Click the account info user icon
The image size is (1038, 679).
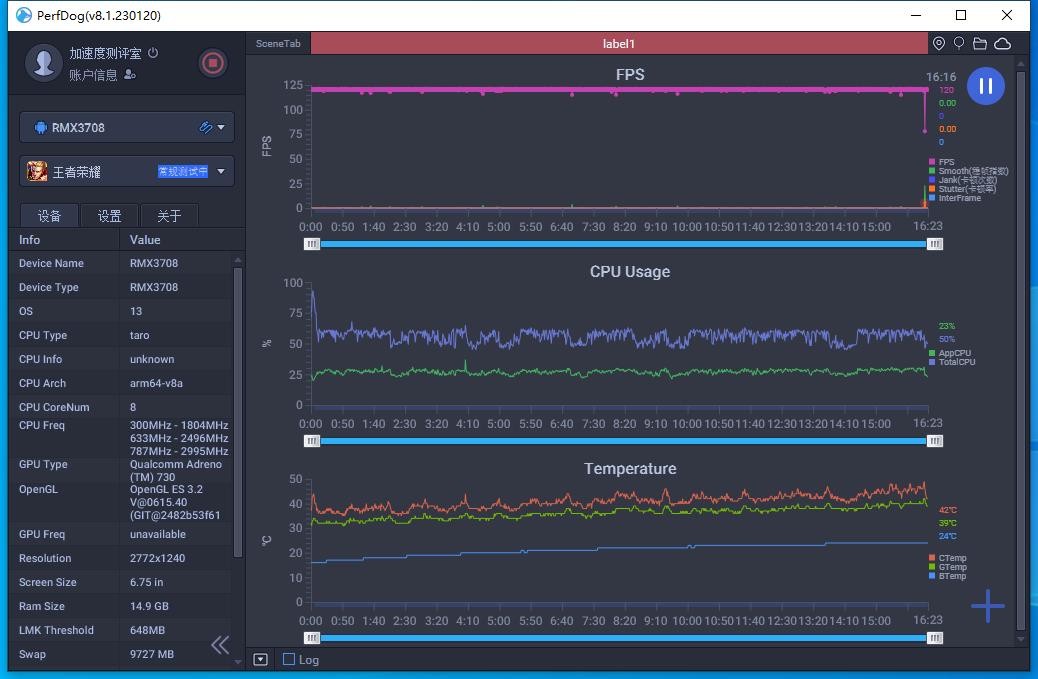(130, 75)
